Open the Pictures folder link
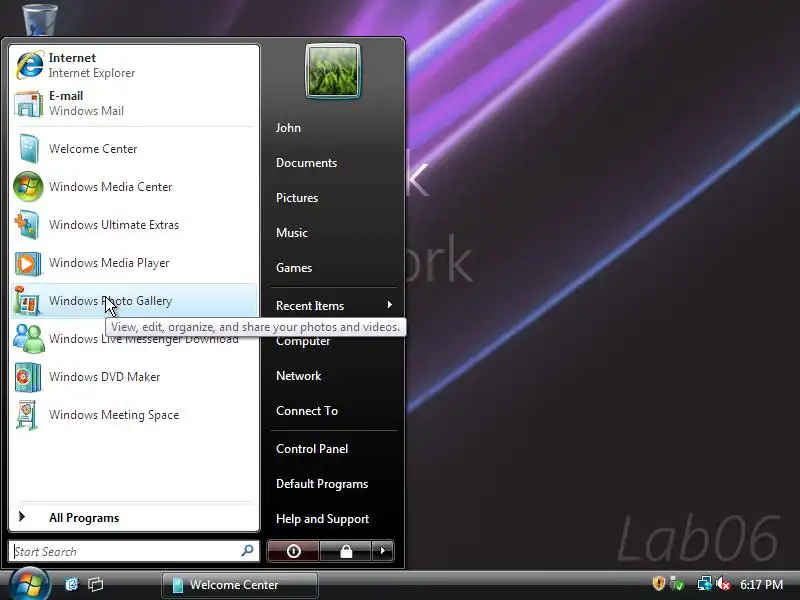Image resolution: width=800 pixels, height=600 pixels. pos(296,198)
